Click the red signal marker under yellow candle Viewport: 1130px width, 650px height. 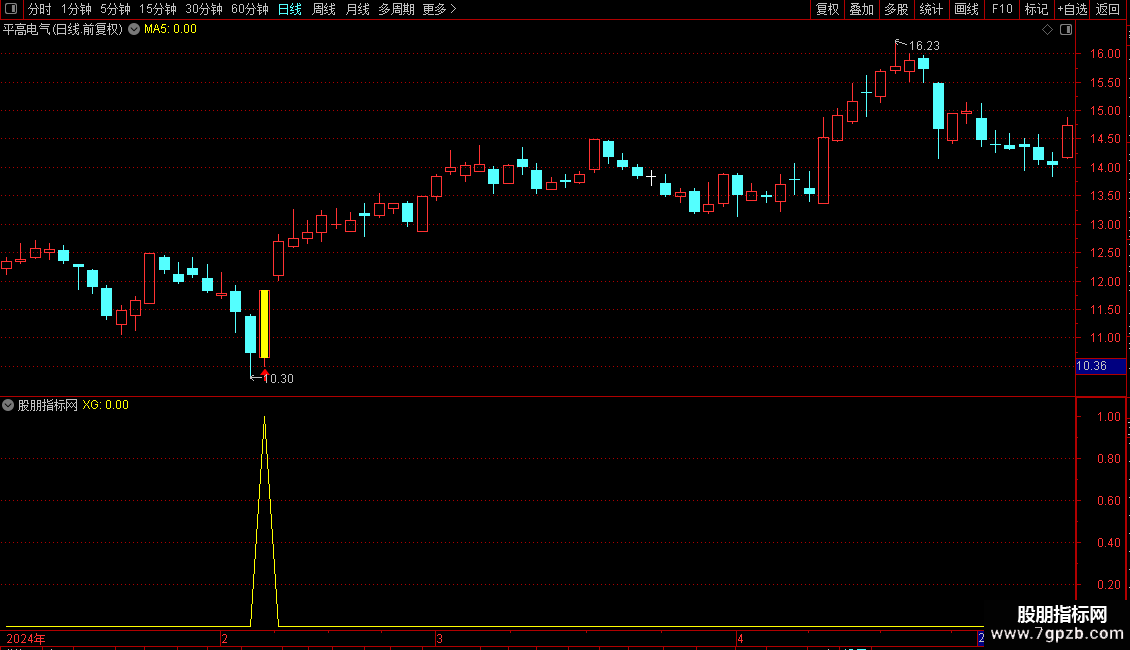click(x=264, y=373)
